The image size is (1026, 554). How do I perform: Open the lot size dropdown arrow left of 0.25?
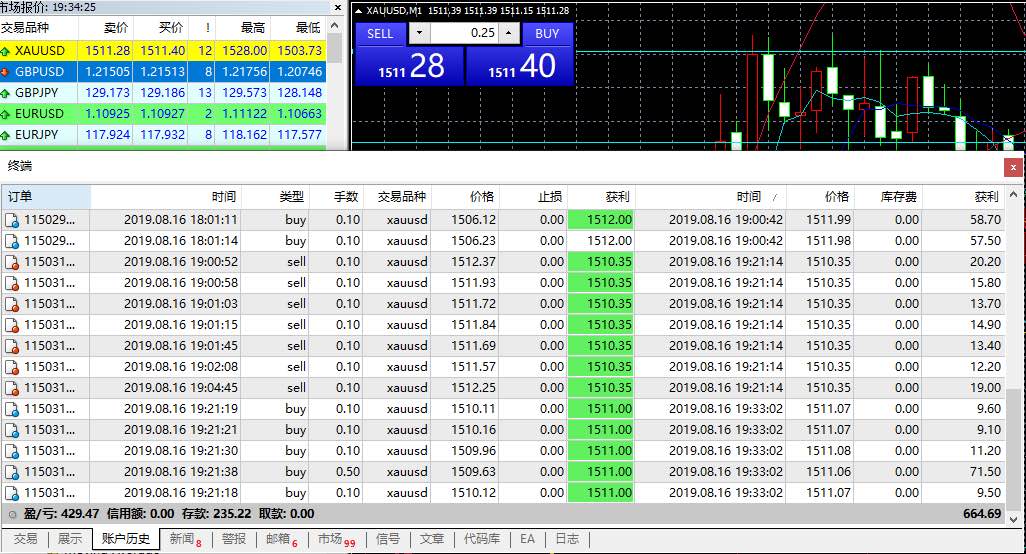pos(419,33)
